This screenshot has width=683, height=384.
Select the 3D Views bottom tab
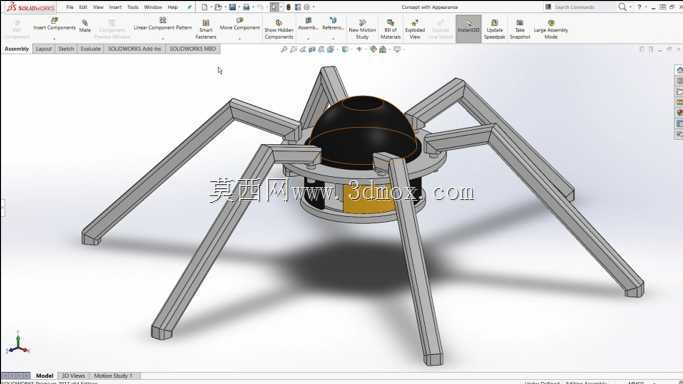coord(73,375)
